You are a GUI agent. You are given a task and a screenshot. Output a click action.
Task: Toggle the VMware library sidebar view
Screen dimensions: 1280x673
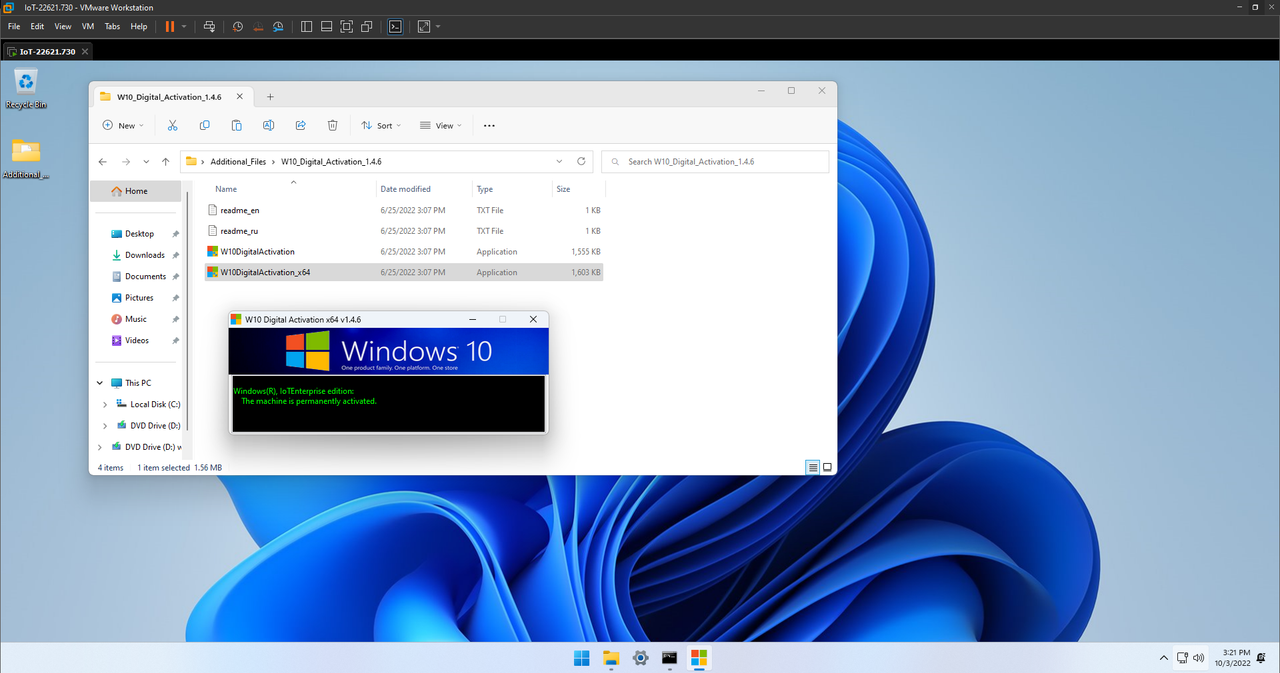pos(306,26)
